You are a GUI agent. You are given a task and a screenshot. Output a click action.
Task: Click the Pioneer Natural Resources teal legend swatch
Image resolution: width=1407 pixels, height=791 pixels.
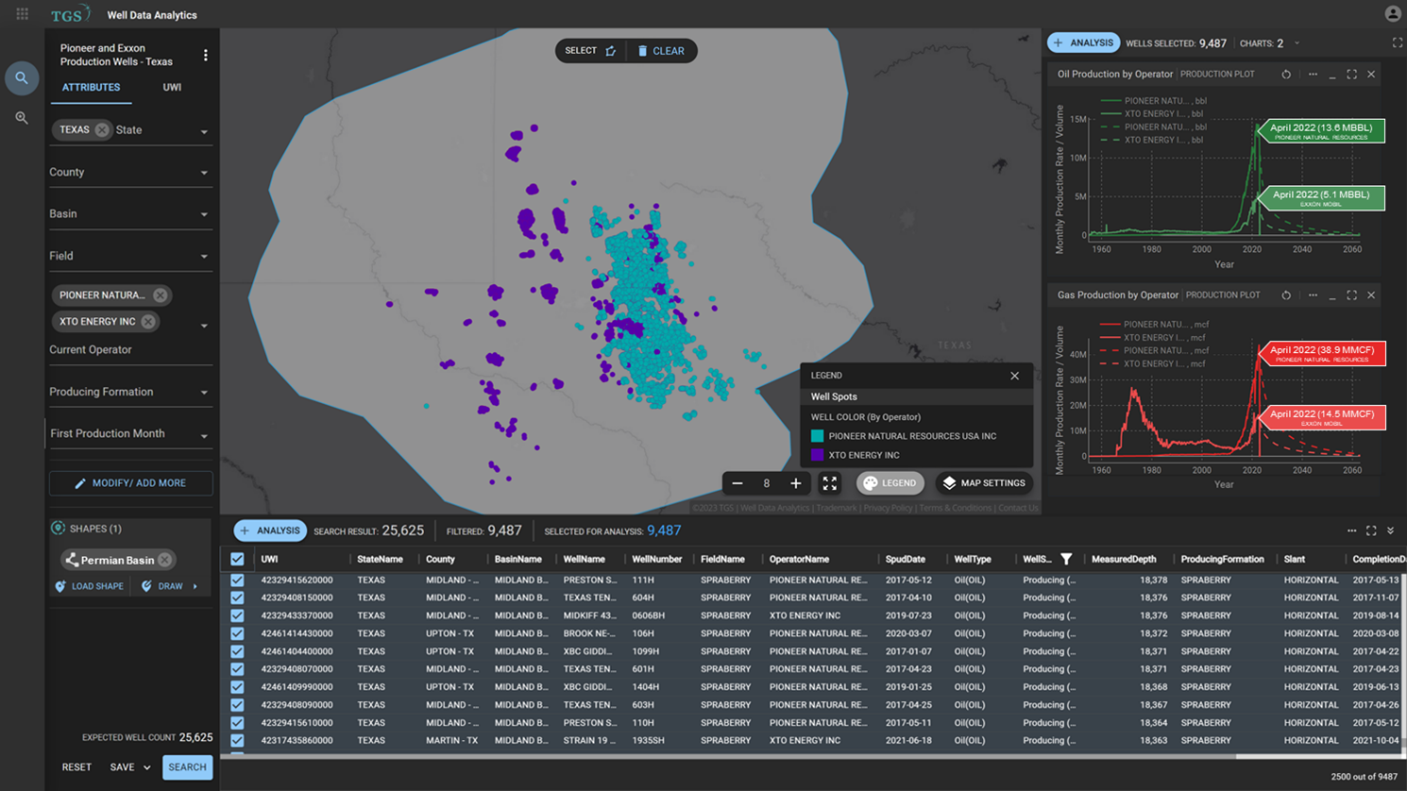(x=817, y=436)
